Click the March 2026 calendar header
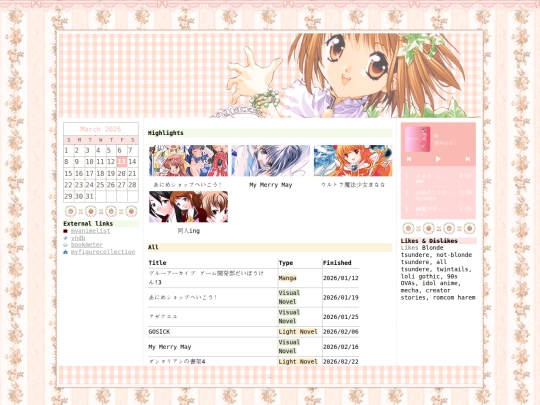Screen dimensions: 540x405 point(101,129)
